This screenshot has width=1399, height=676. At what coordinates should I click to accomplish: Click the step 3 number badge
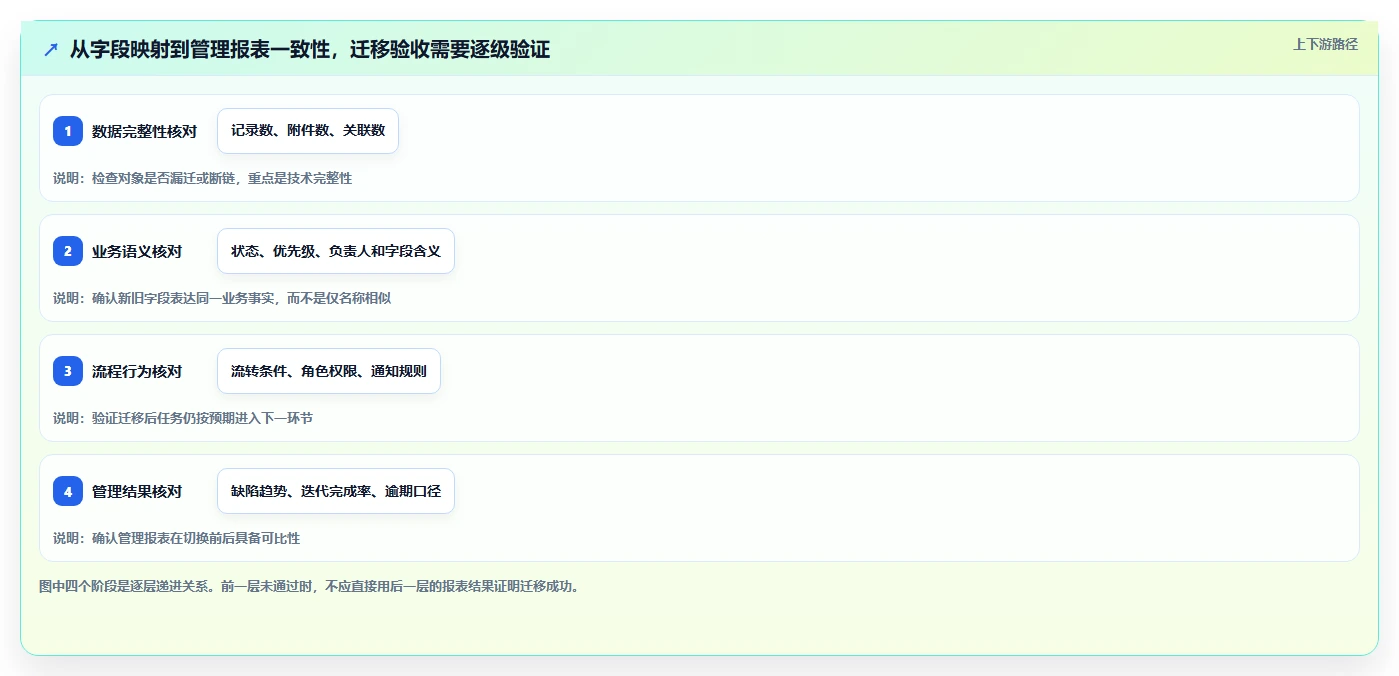[68, 371]
